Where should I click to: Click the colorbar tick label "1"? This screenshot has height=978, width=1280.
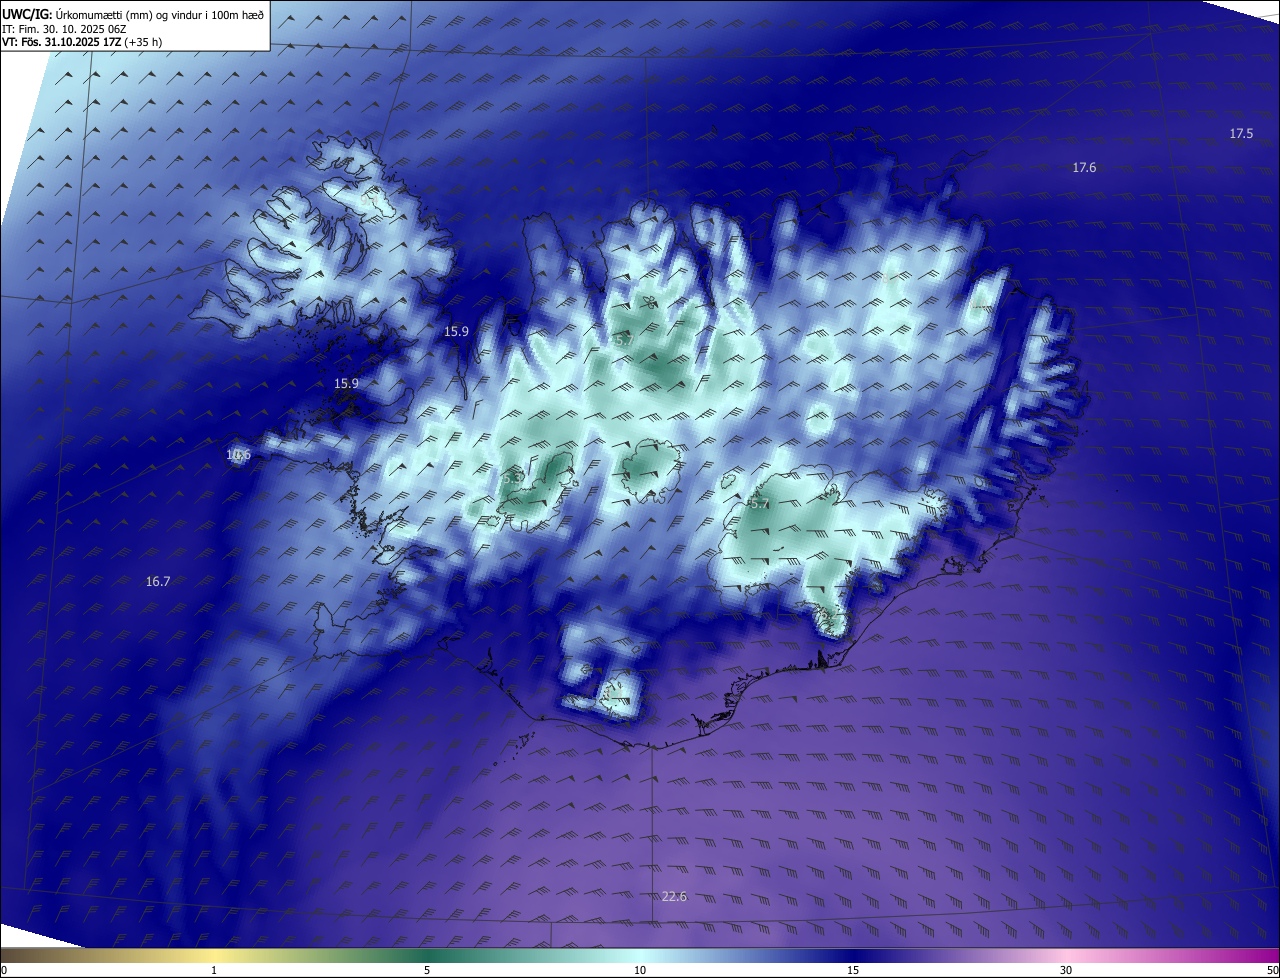pyautogui.click(x=214, y=970)
